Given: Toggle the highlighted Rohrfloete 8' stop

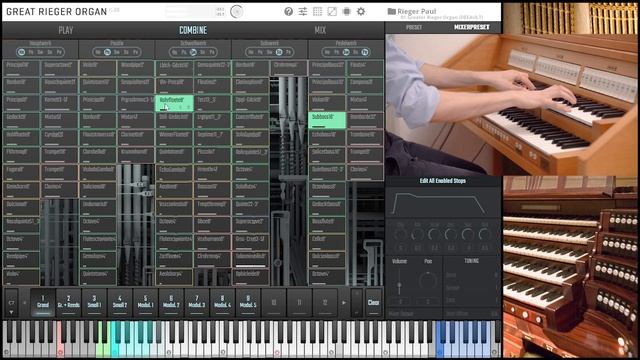Looking at the screenshot, I should click(174, 103).
